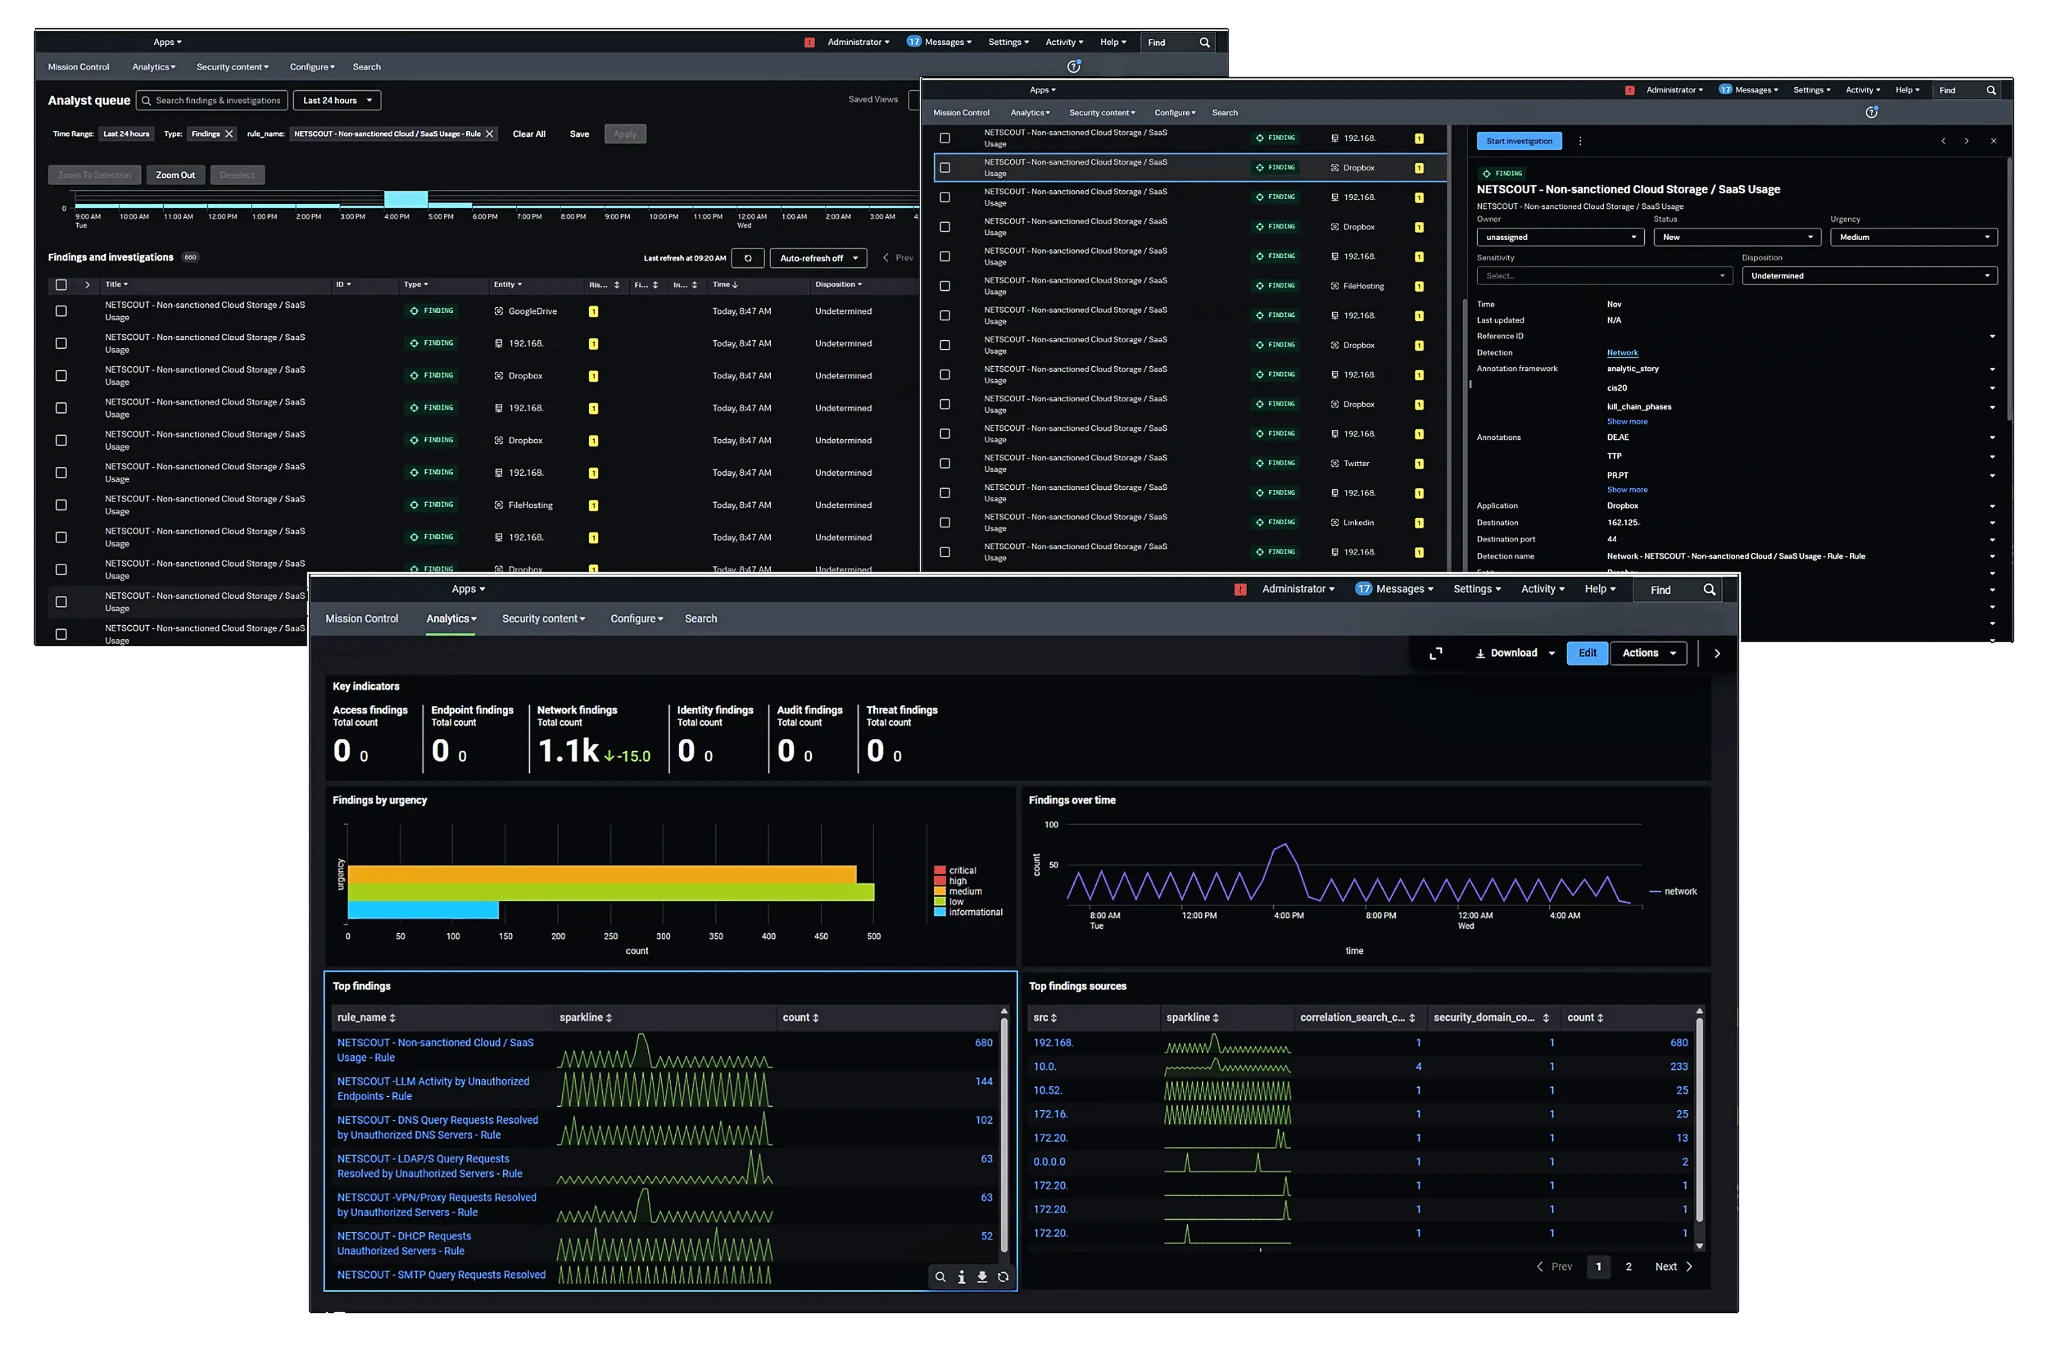Go to previous finding in detail panel
Screen dimensions: 2048x1354
1943,141
